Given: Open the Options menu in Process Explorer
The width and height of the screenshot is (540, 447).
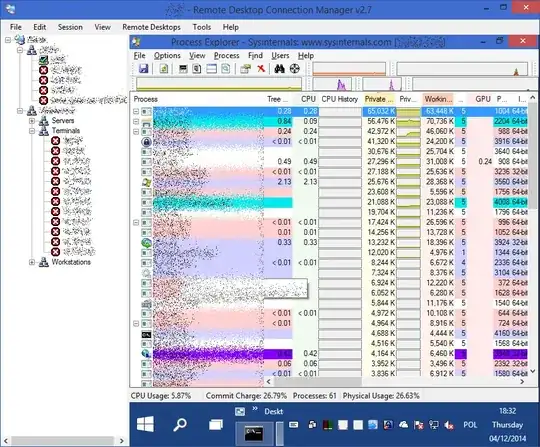Looking at the screenshot, I should 167,56.
